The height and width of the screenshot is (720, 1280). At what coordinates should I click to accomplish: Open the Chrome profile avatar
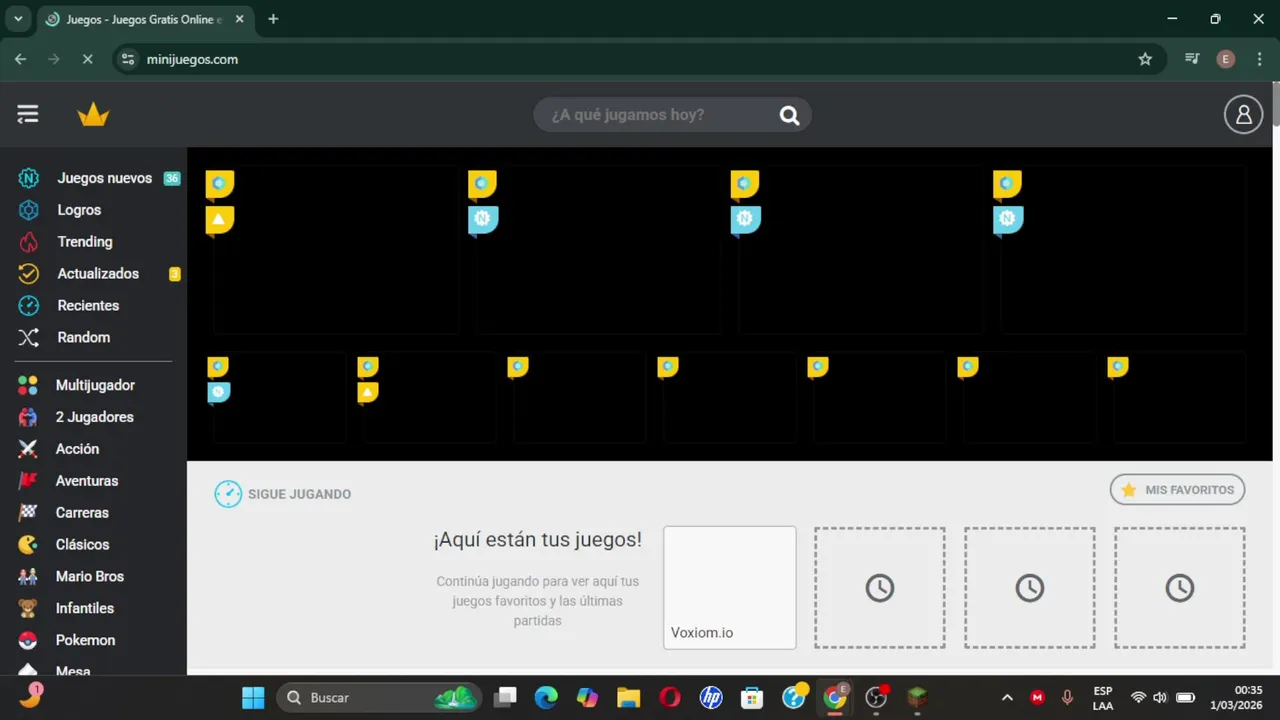point(1226,59)
